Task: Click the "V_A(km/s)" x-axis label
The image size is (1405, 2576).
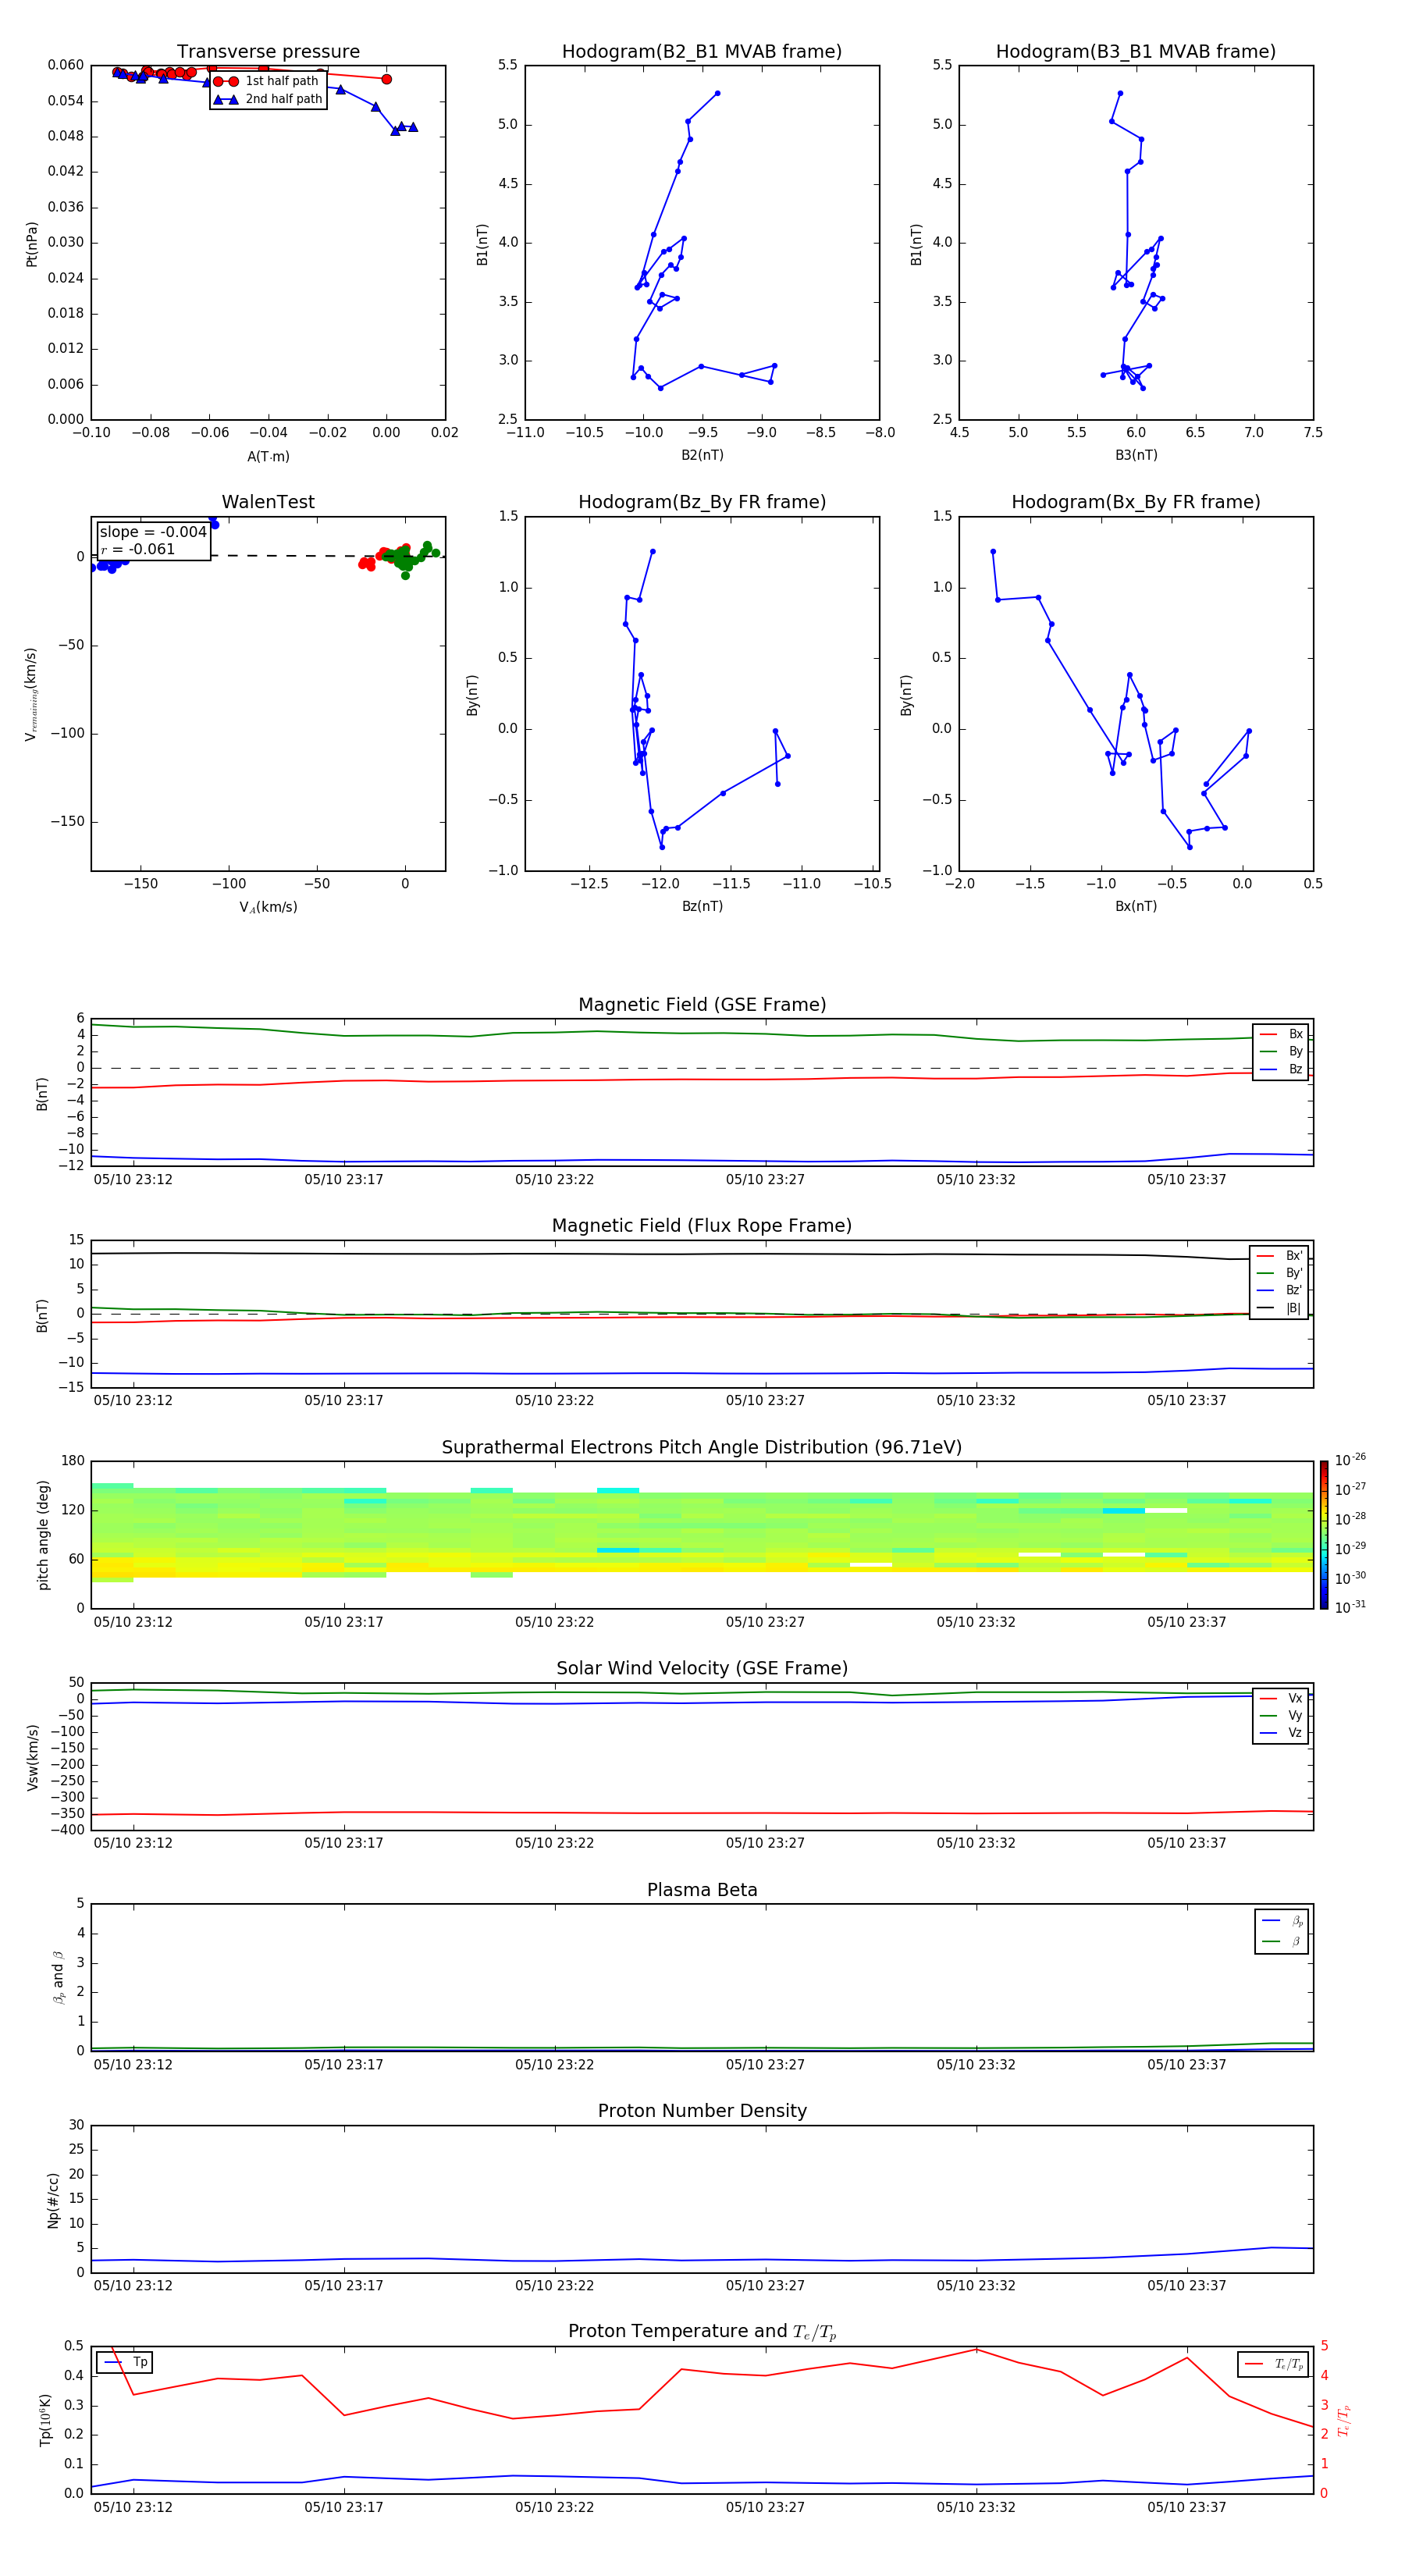Action: coord(268,907)
